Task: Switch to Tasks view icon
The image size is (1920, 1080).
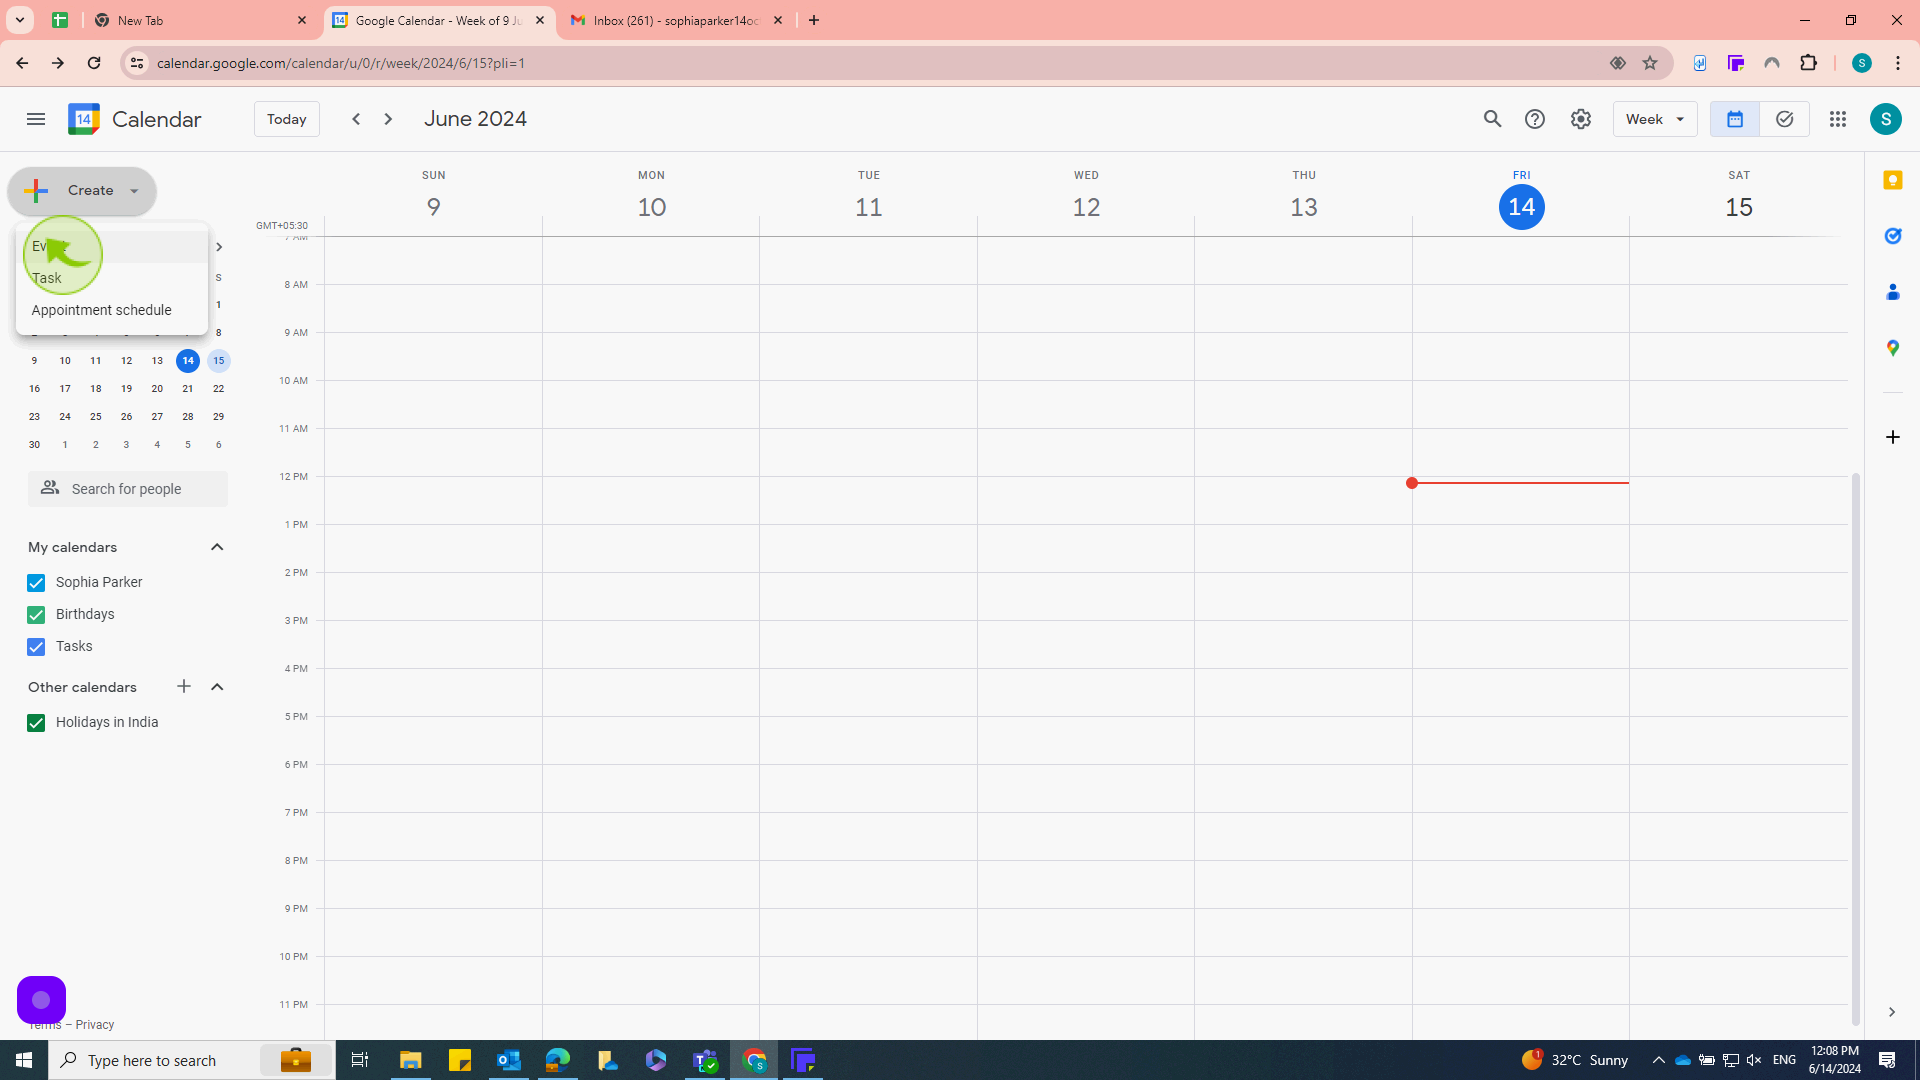Action: pos(1785,119)
